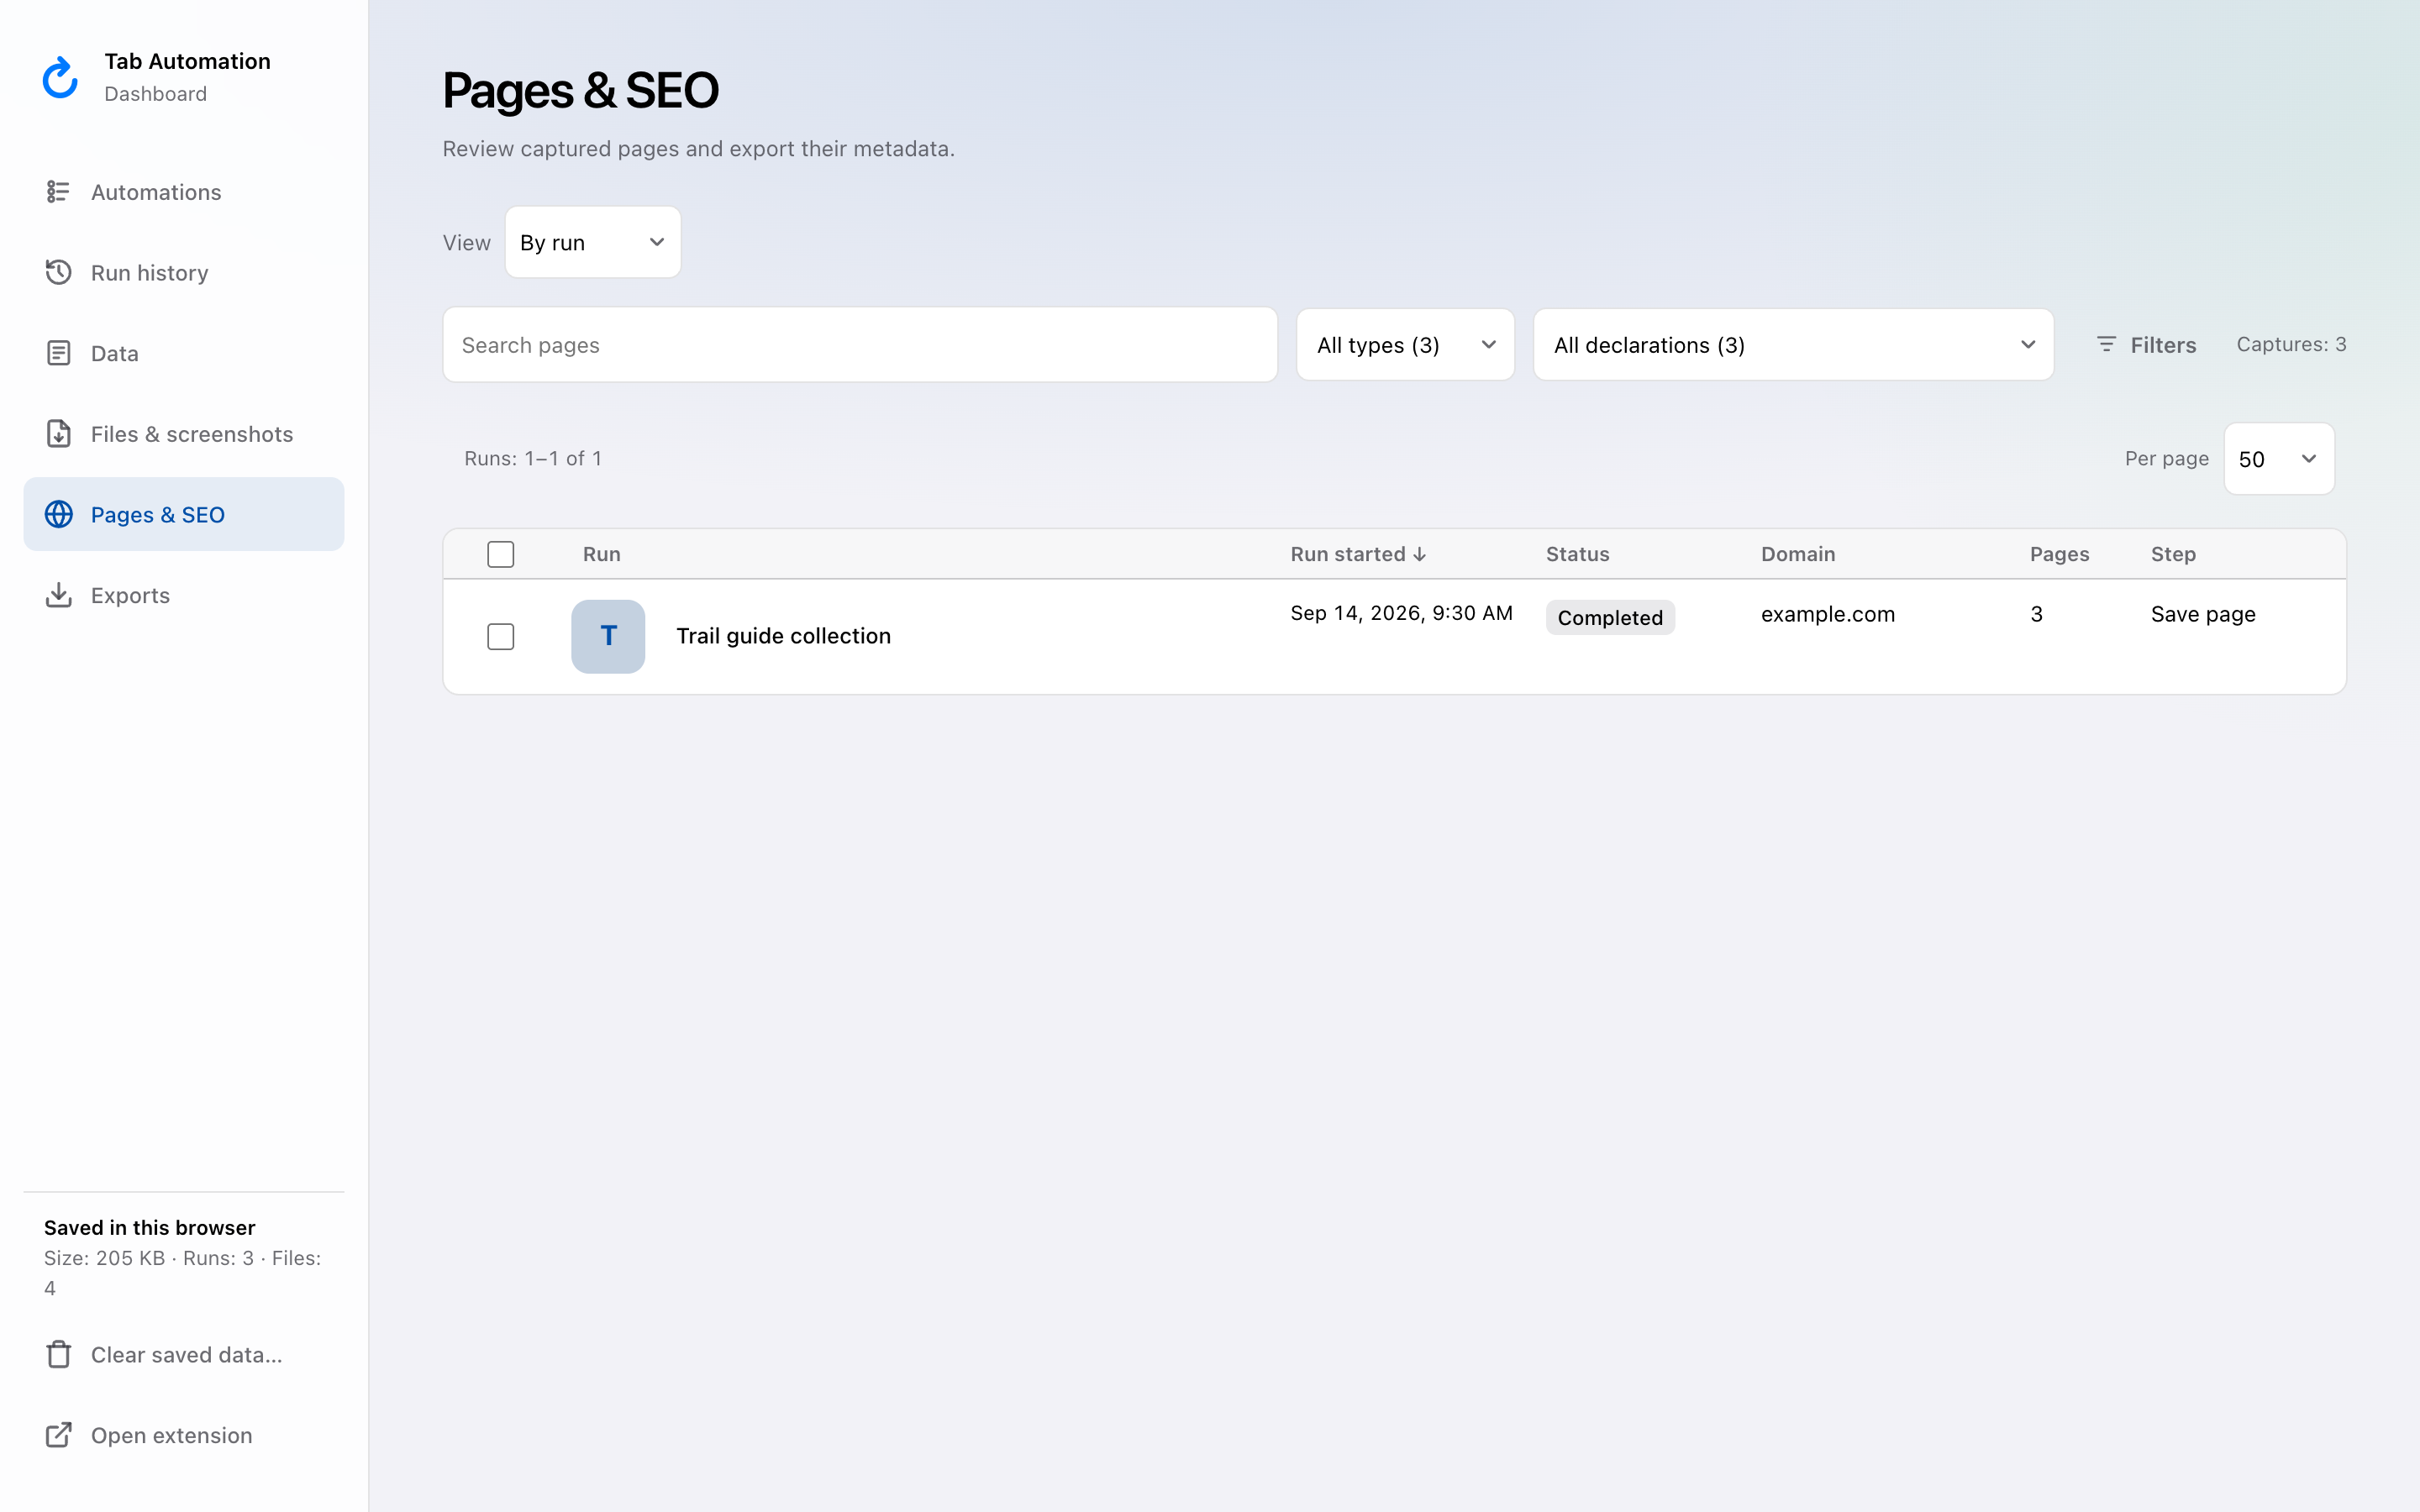Click the Pages & SEO globe icon
2420x1512 pixels.
[58, 514]
